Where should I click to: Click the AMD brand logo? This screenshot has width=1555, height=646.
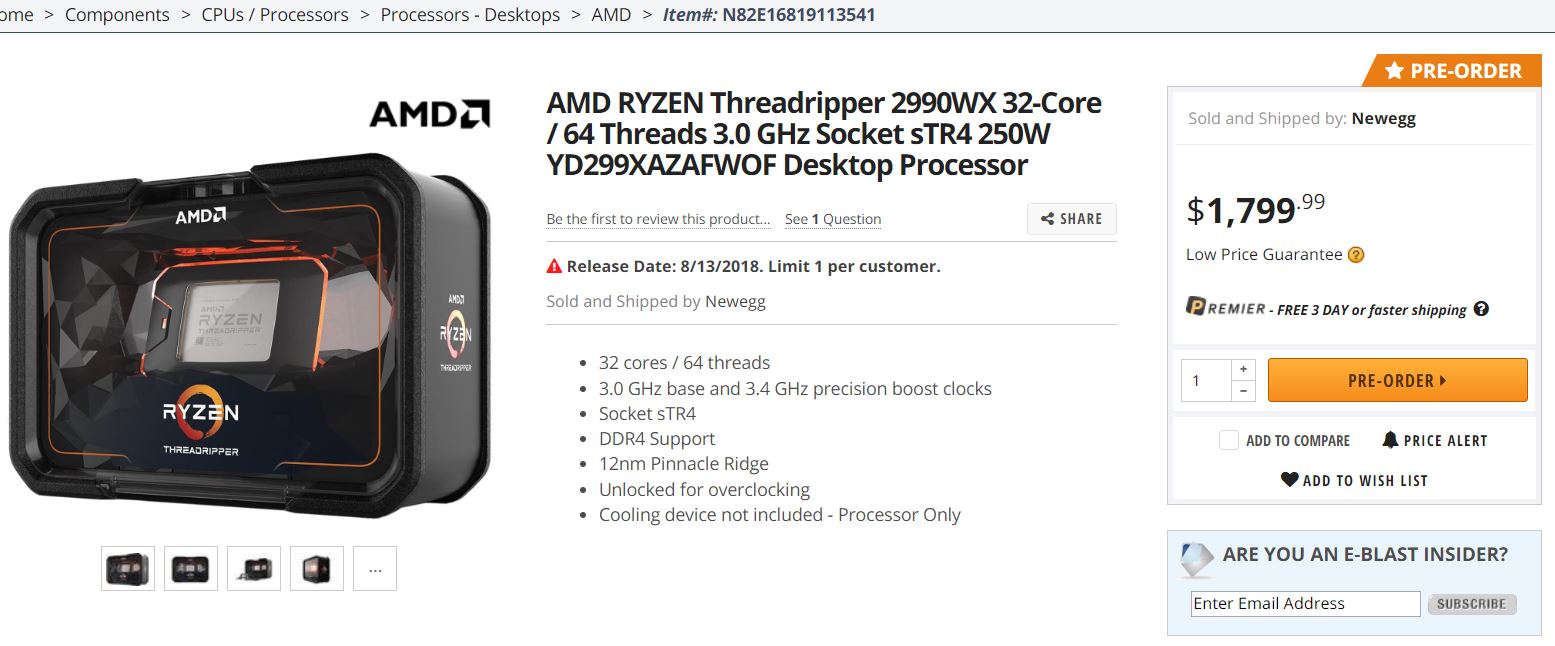click(x=429, y=114)
